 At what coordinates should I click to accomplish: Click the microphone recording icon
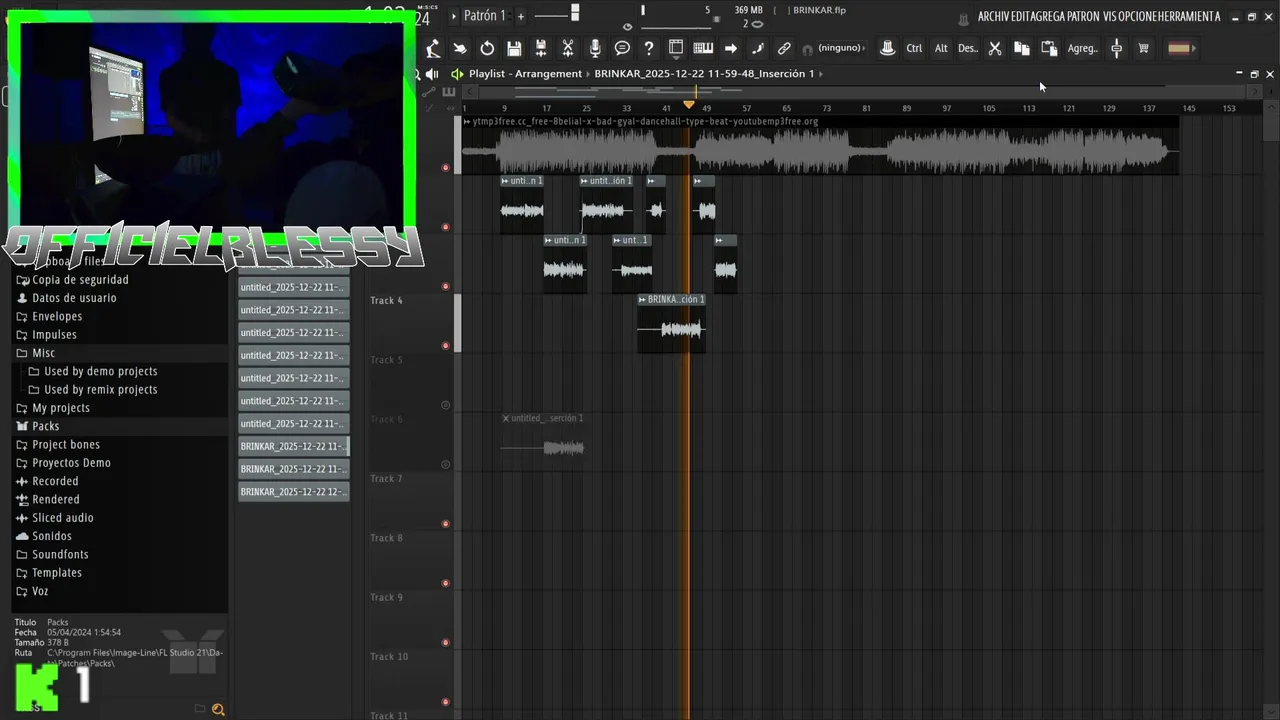[x=595, y=48]
